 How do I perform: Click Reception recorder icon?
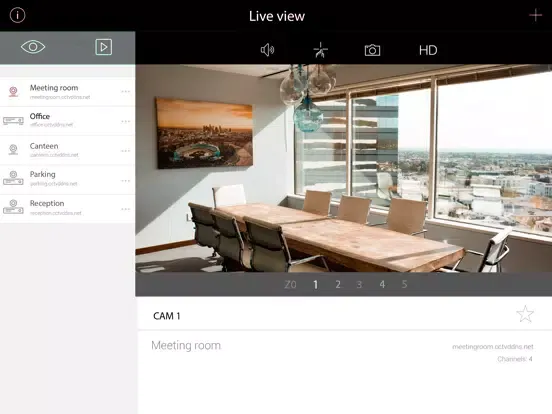click(13, 207)
